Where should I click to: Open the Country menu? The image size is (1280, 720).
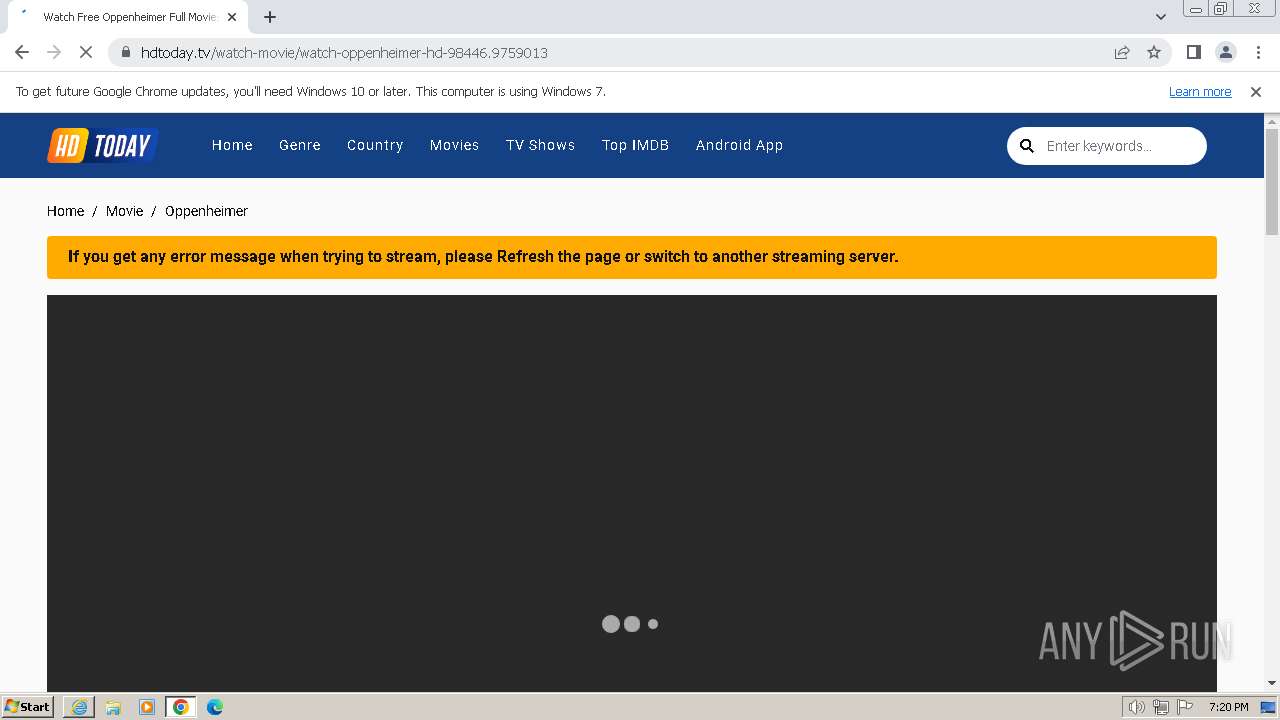click(x=375, y=145)
